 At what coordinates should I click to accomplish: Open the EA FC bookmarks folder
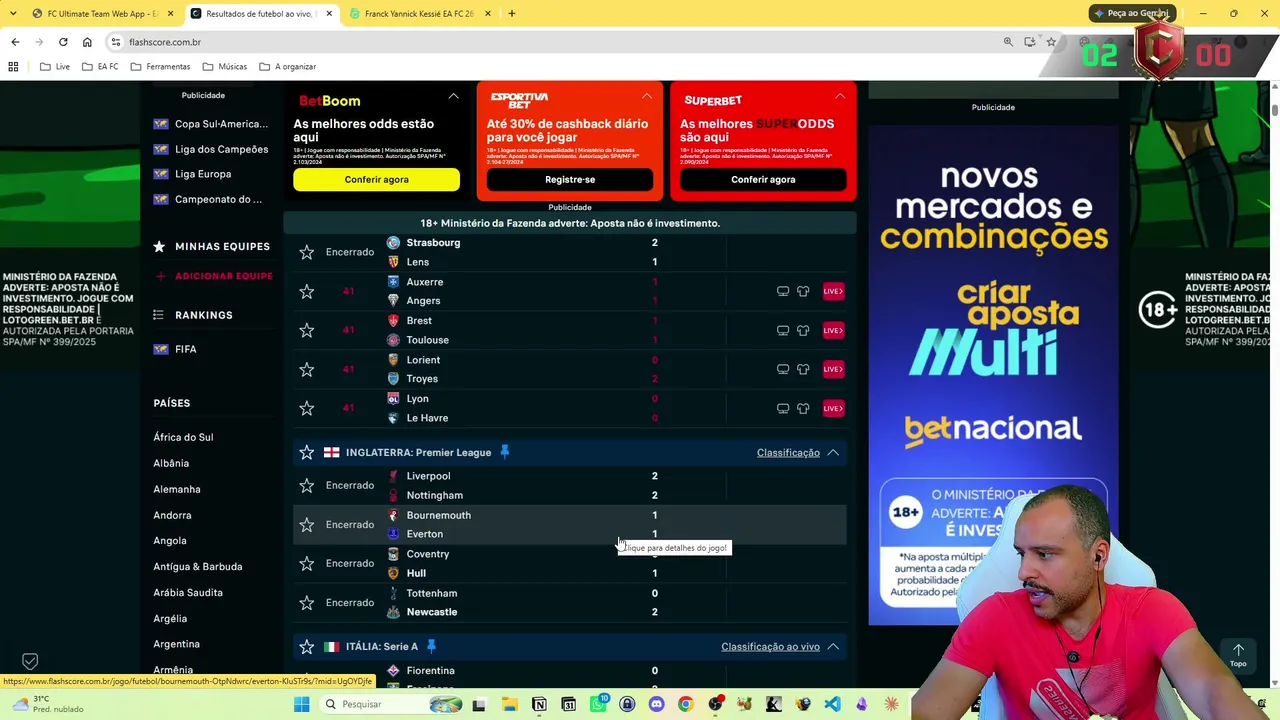coord(100,66)
